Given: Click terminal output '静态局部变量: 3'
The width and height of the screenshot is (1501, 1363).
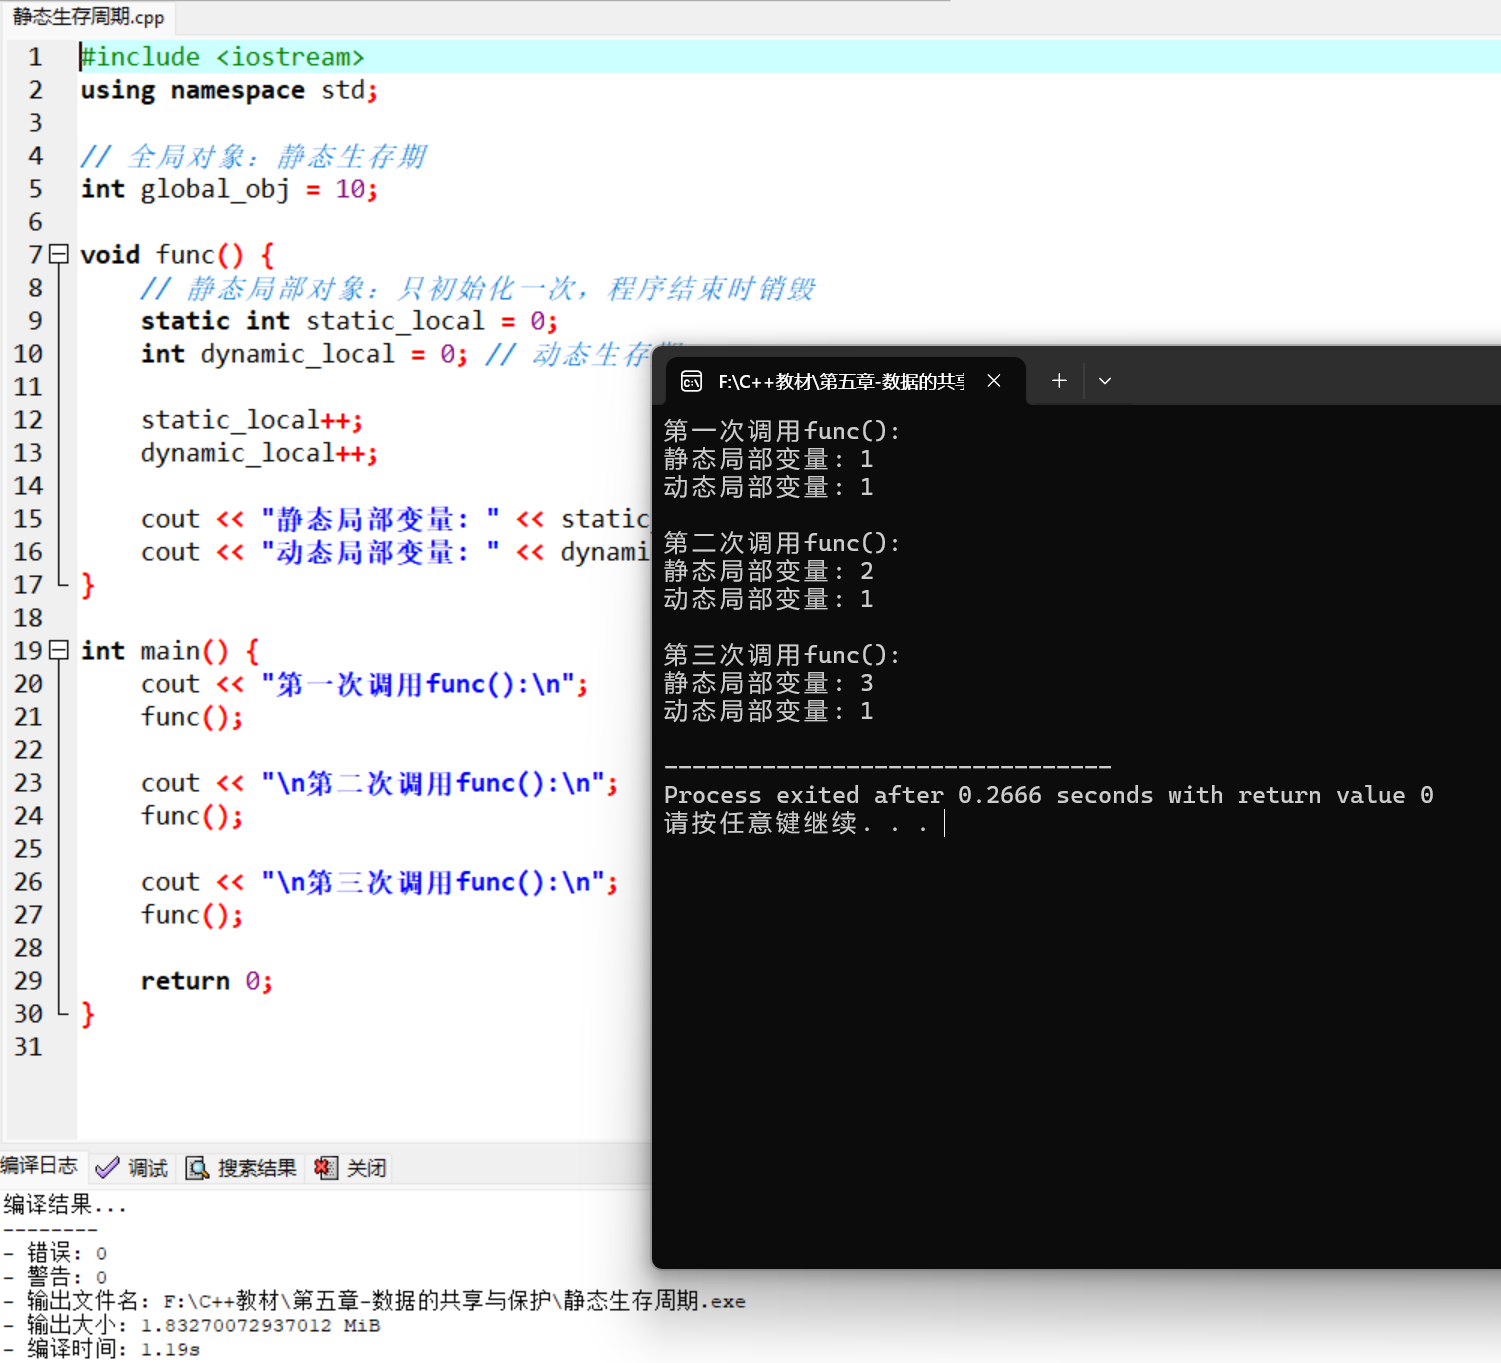Looking at the screenshot, I should tap(769, 683).
